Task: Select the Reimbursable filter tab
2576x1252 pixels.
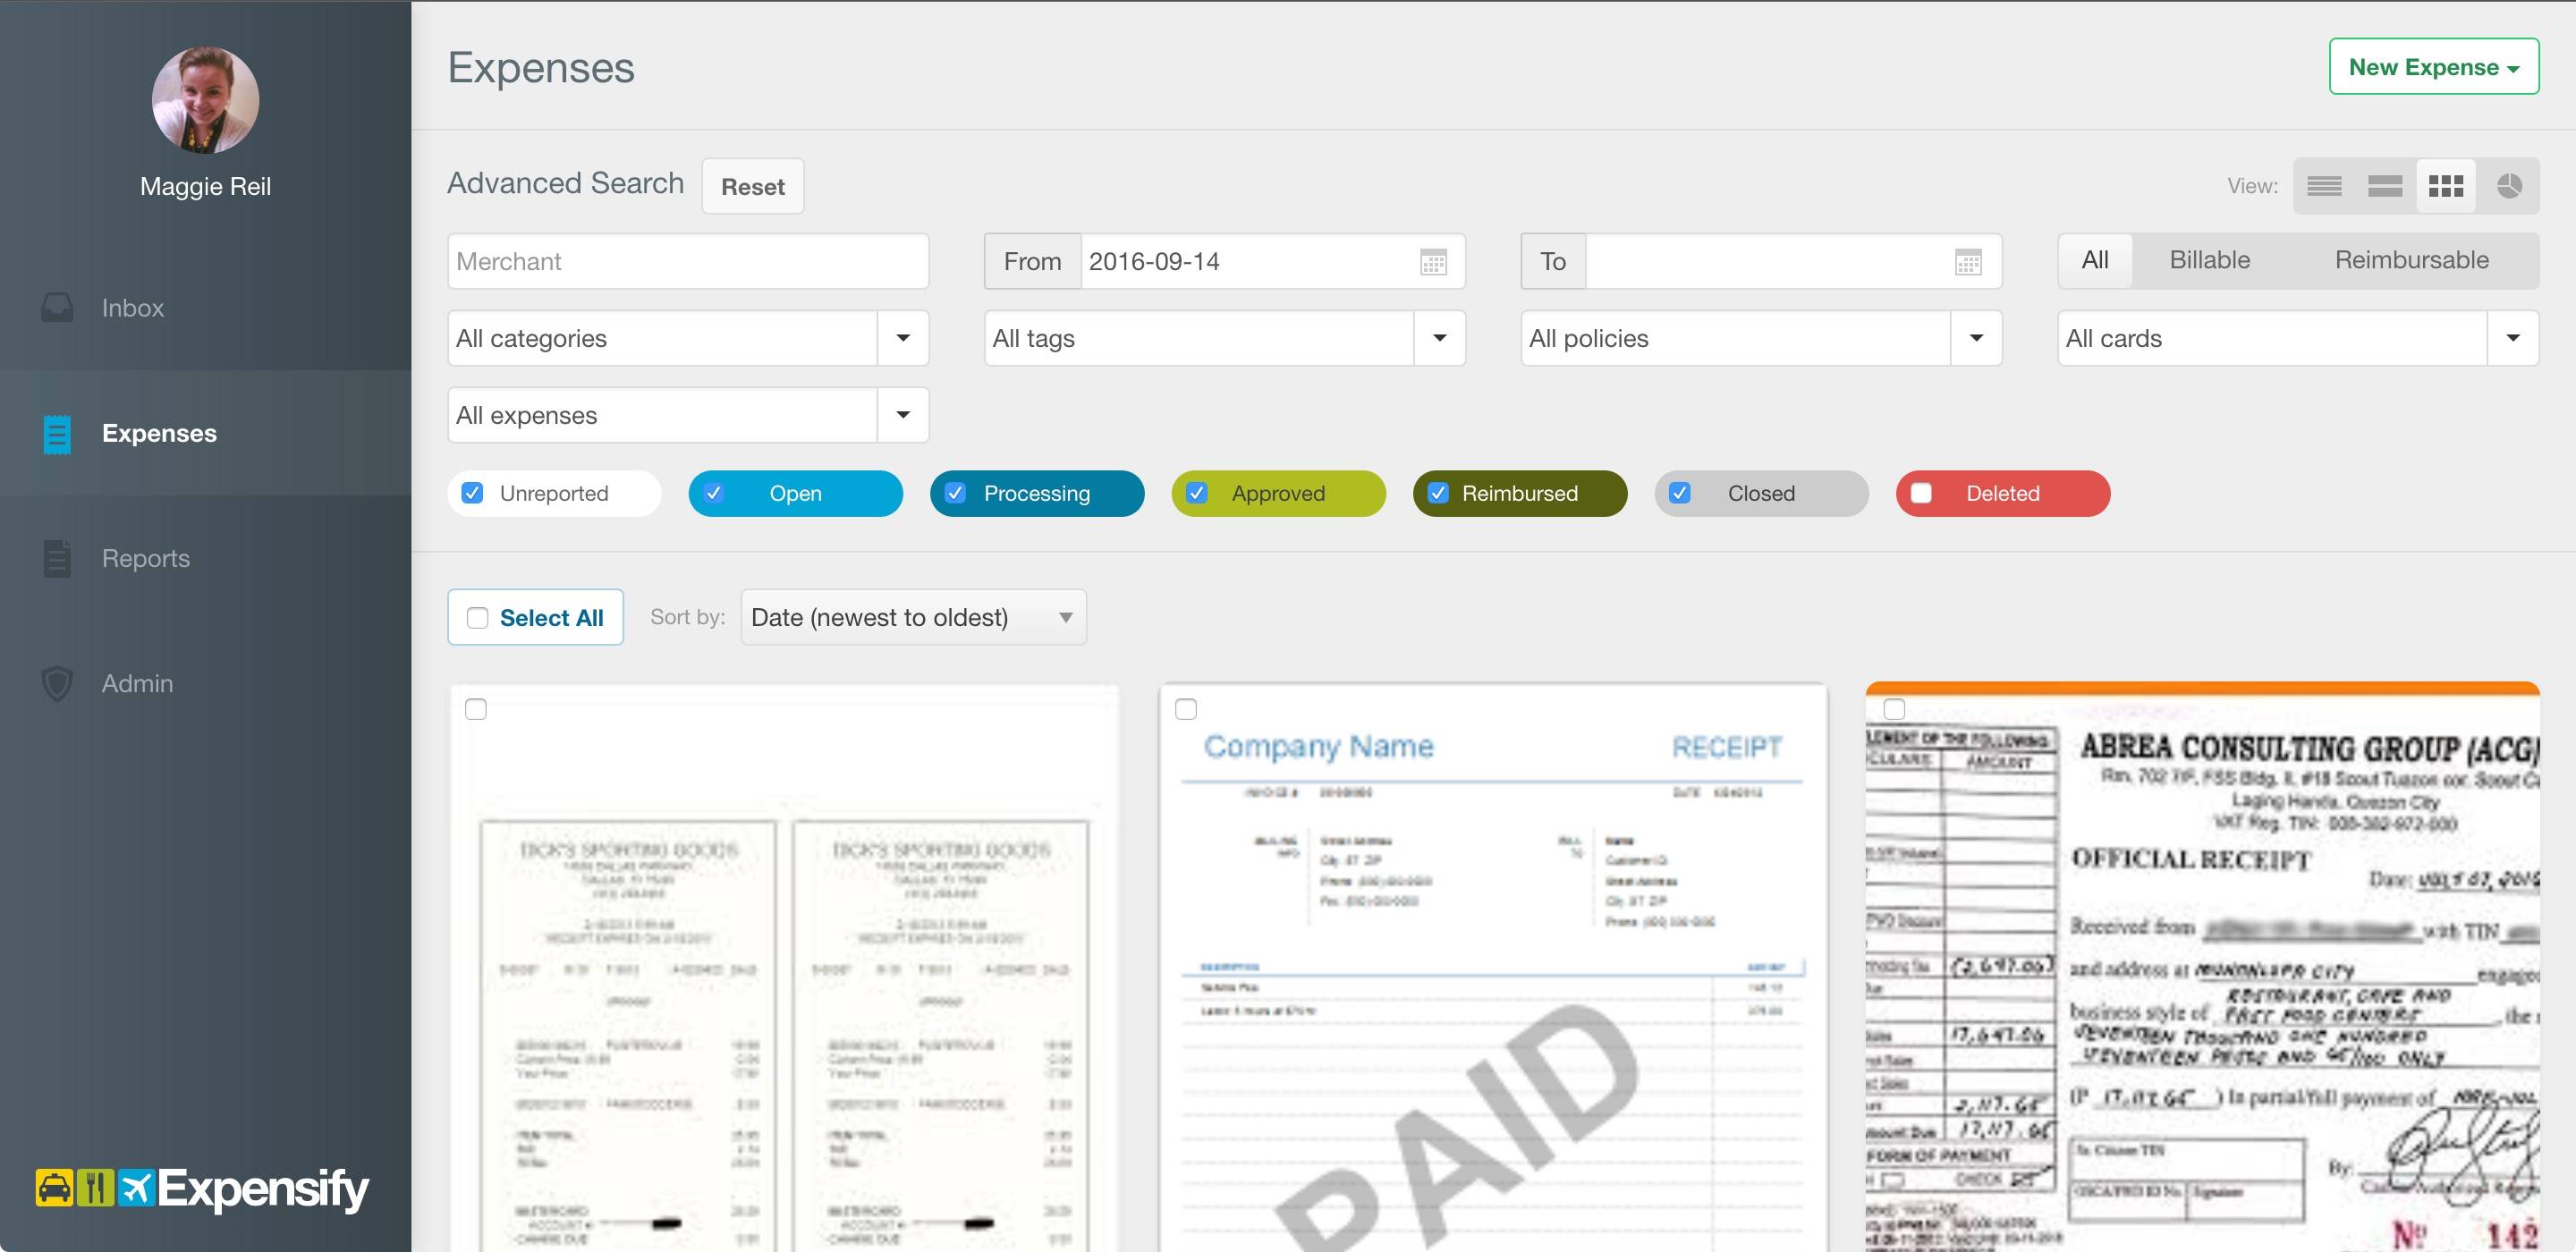Action: pyautogui.click(x=2410, y=259)
